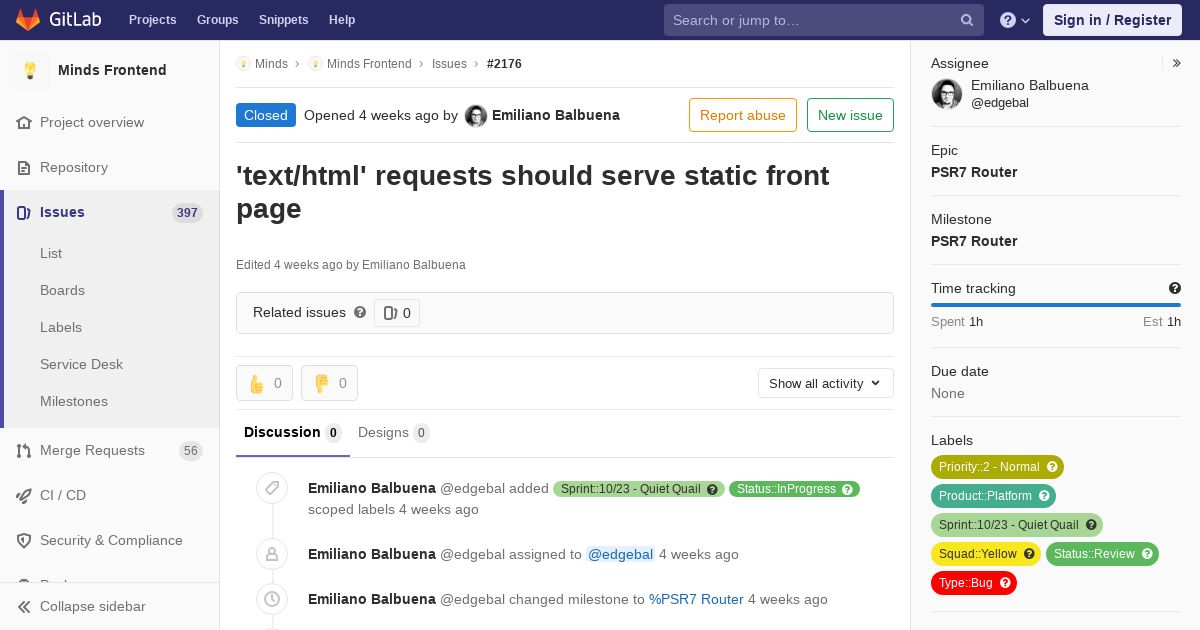
Task: Click the Project overview house icon
Action: [24, 123]
